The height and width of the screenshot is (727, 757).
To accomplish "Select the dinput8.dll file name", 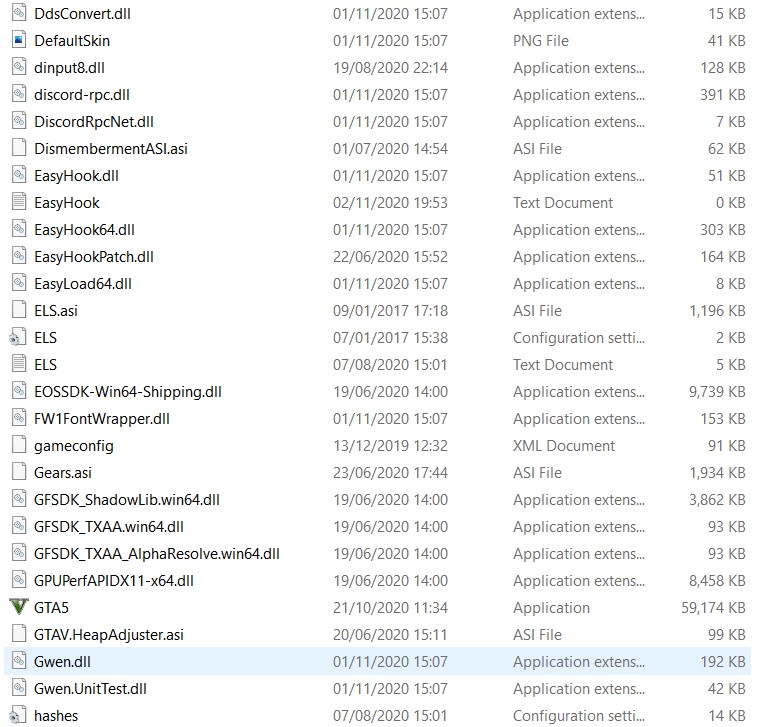I will tap(69, 68).
